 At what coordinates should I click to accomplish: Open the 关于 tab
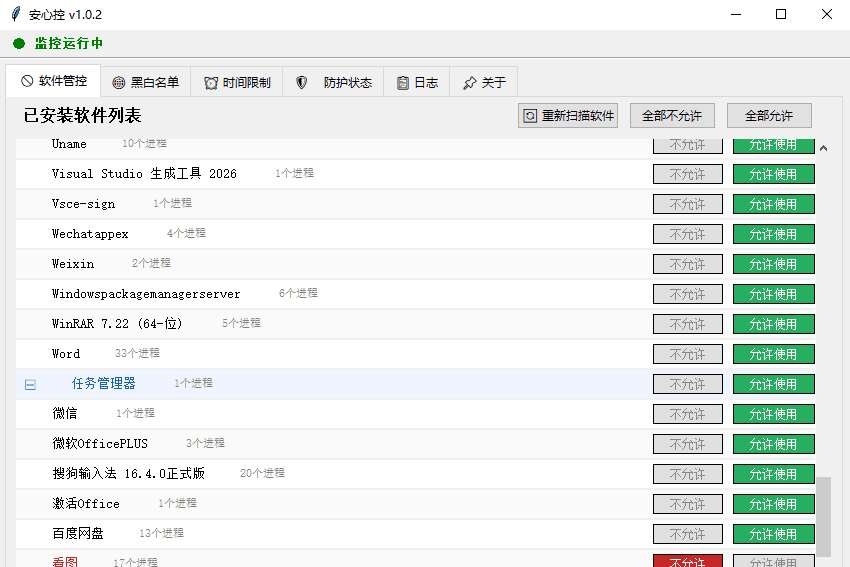pos(484,82)
